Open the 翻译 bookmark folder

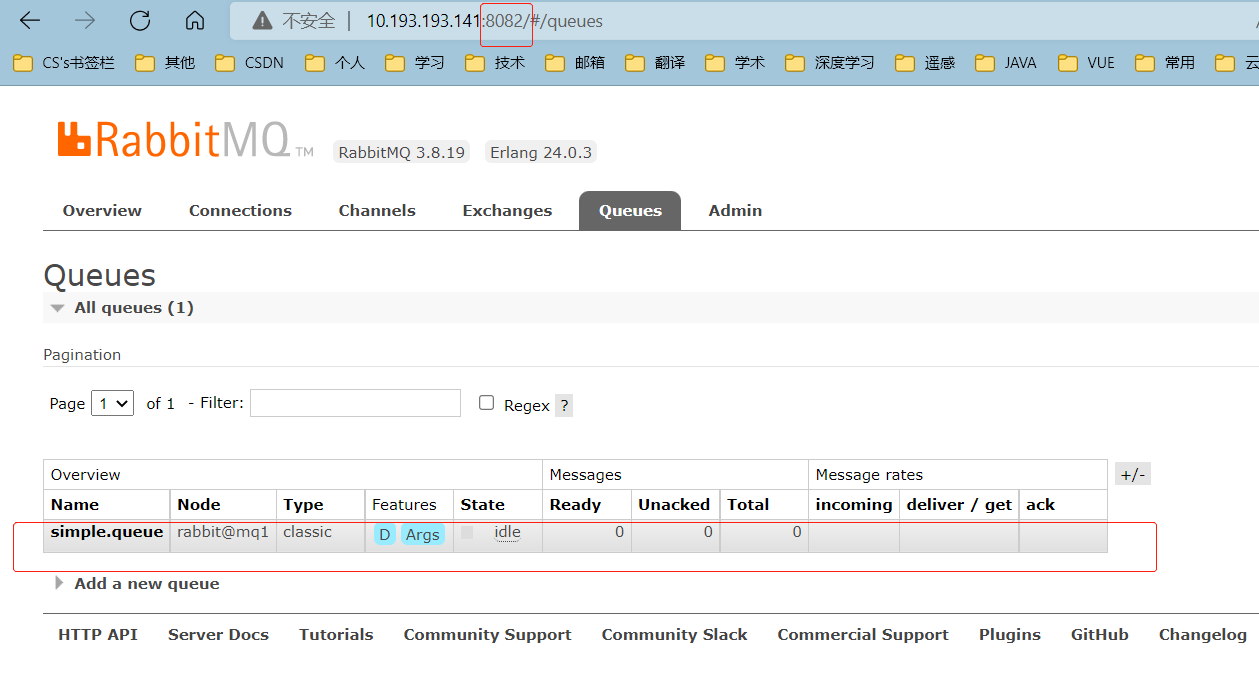(655, 62)
